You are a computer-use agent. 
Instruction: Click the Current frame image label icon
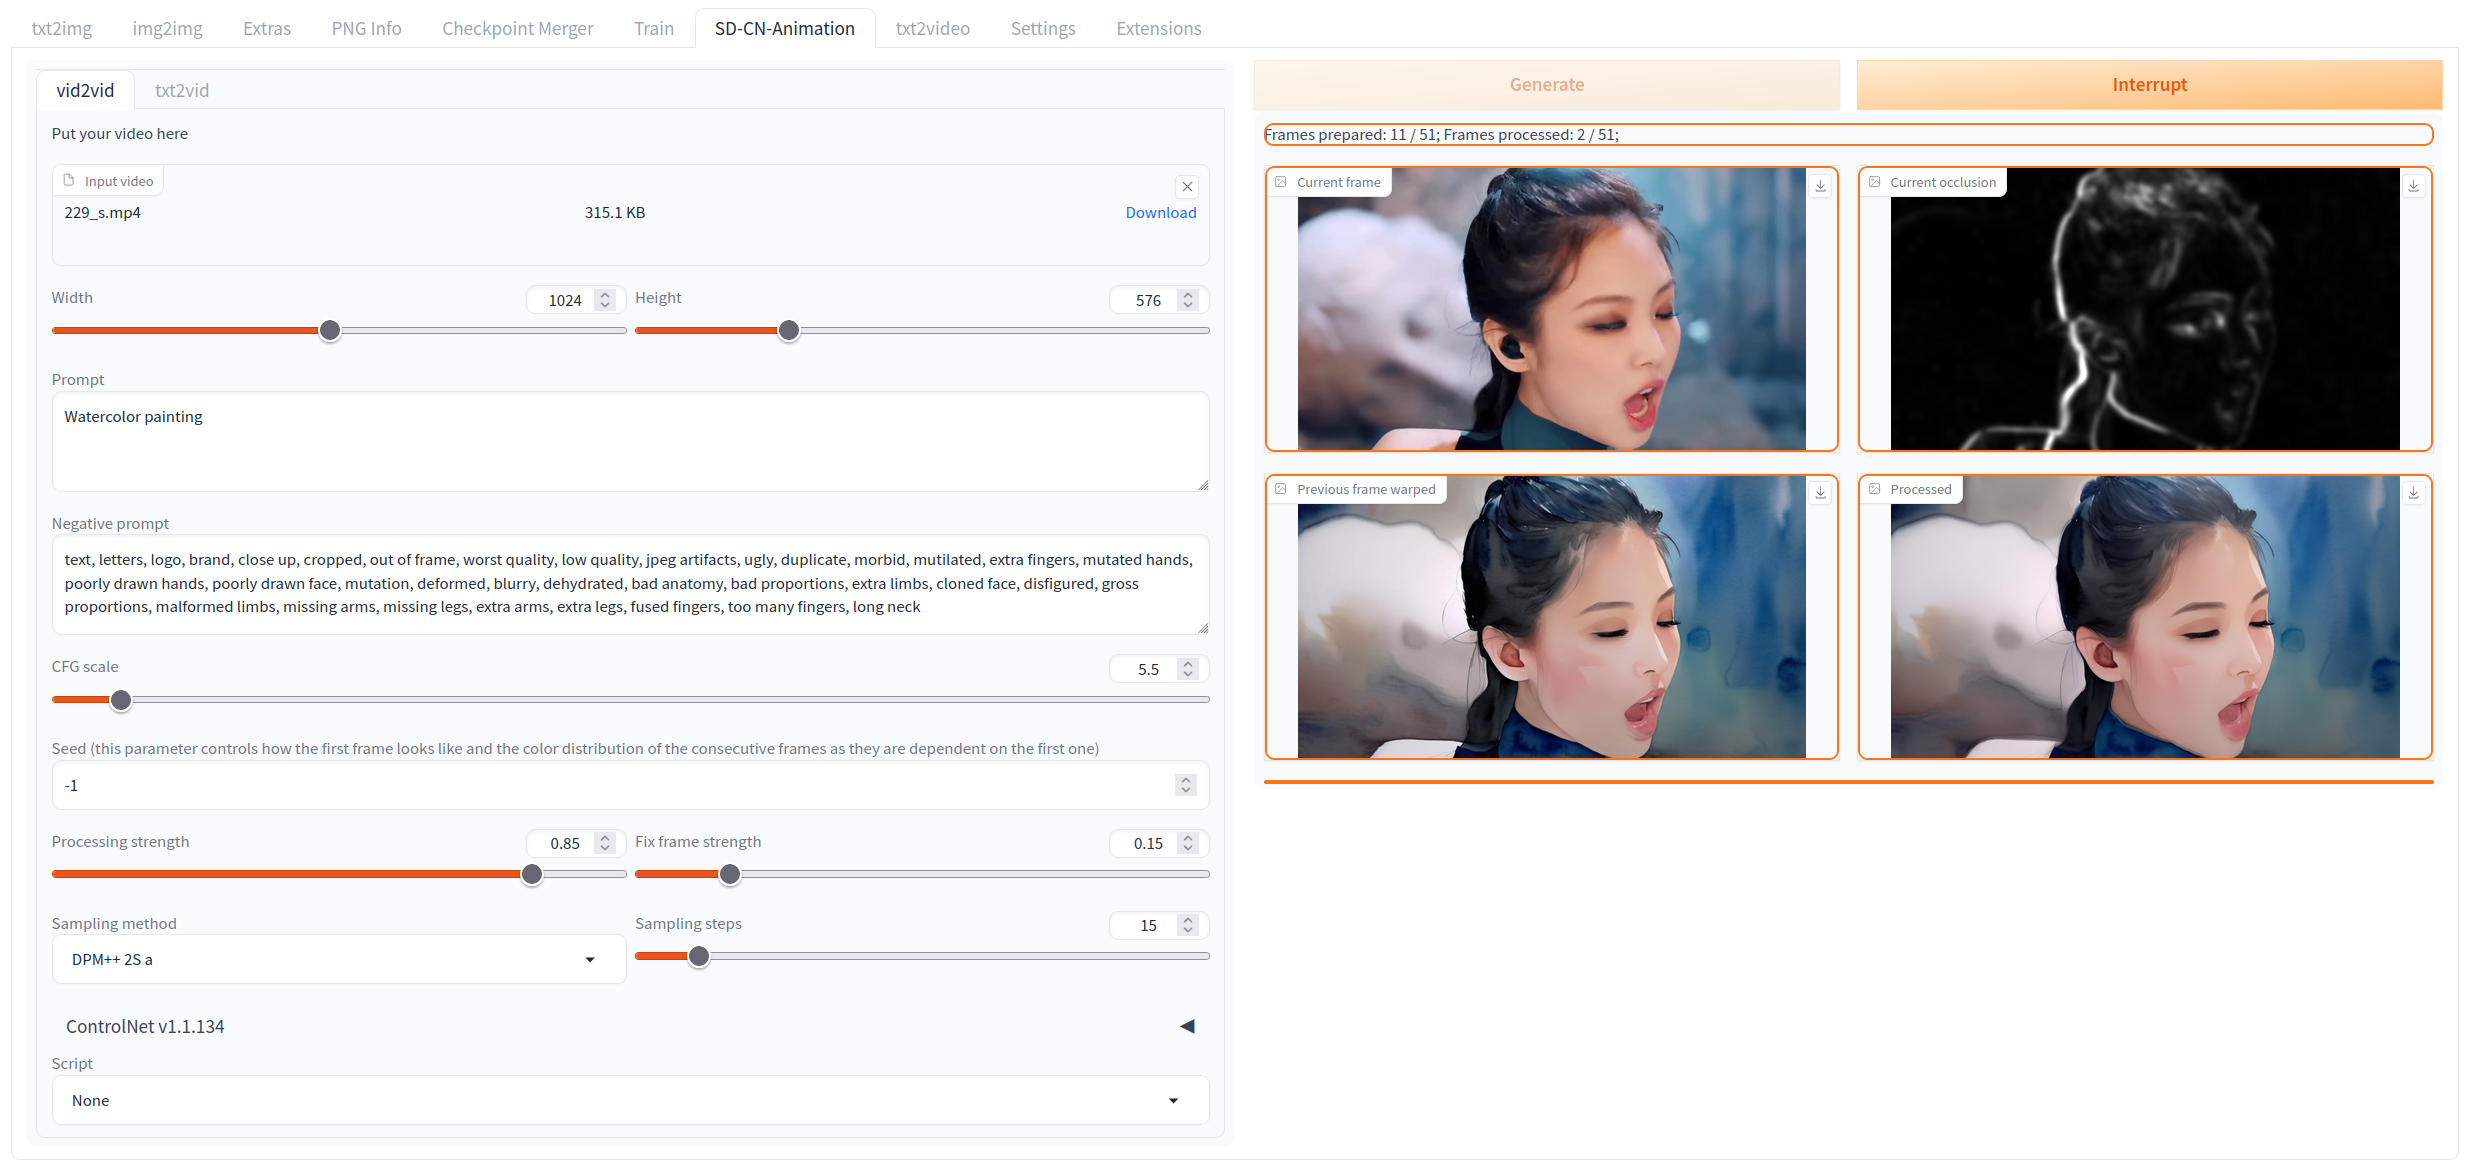click(1281, 182)
